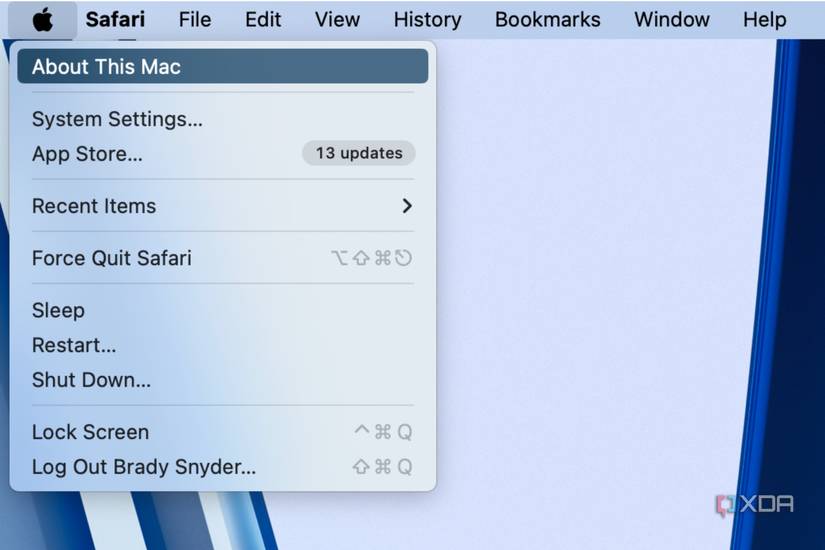
Task: Choose Lock Screen
Action: [223, 432]
